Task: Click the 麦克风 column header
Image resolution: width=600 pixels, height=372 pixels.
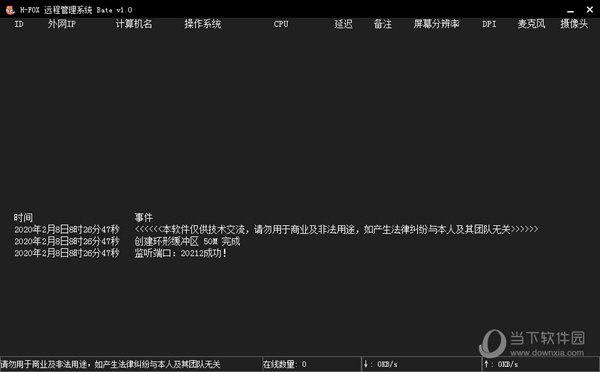Action: point(532,24)
